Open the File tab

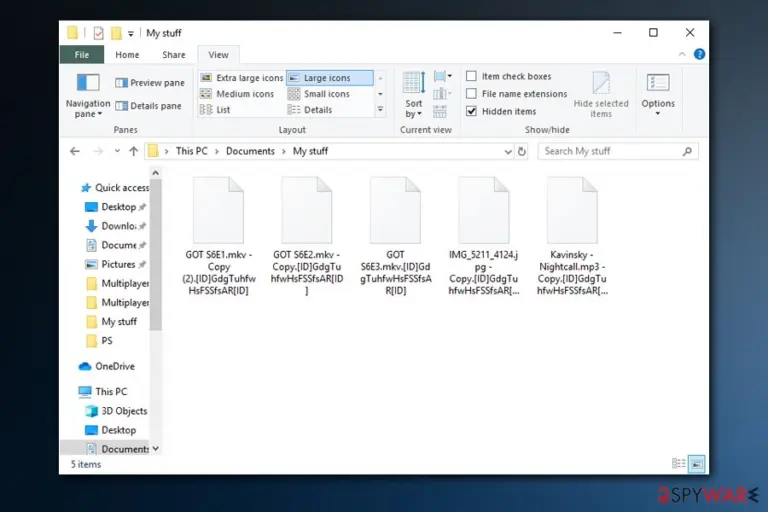[82, 55]
